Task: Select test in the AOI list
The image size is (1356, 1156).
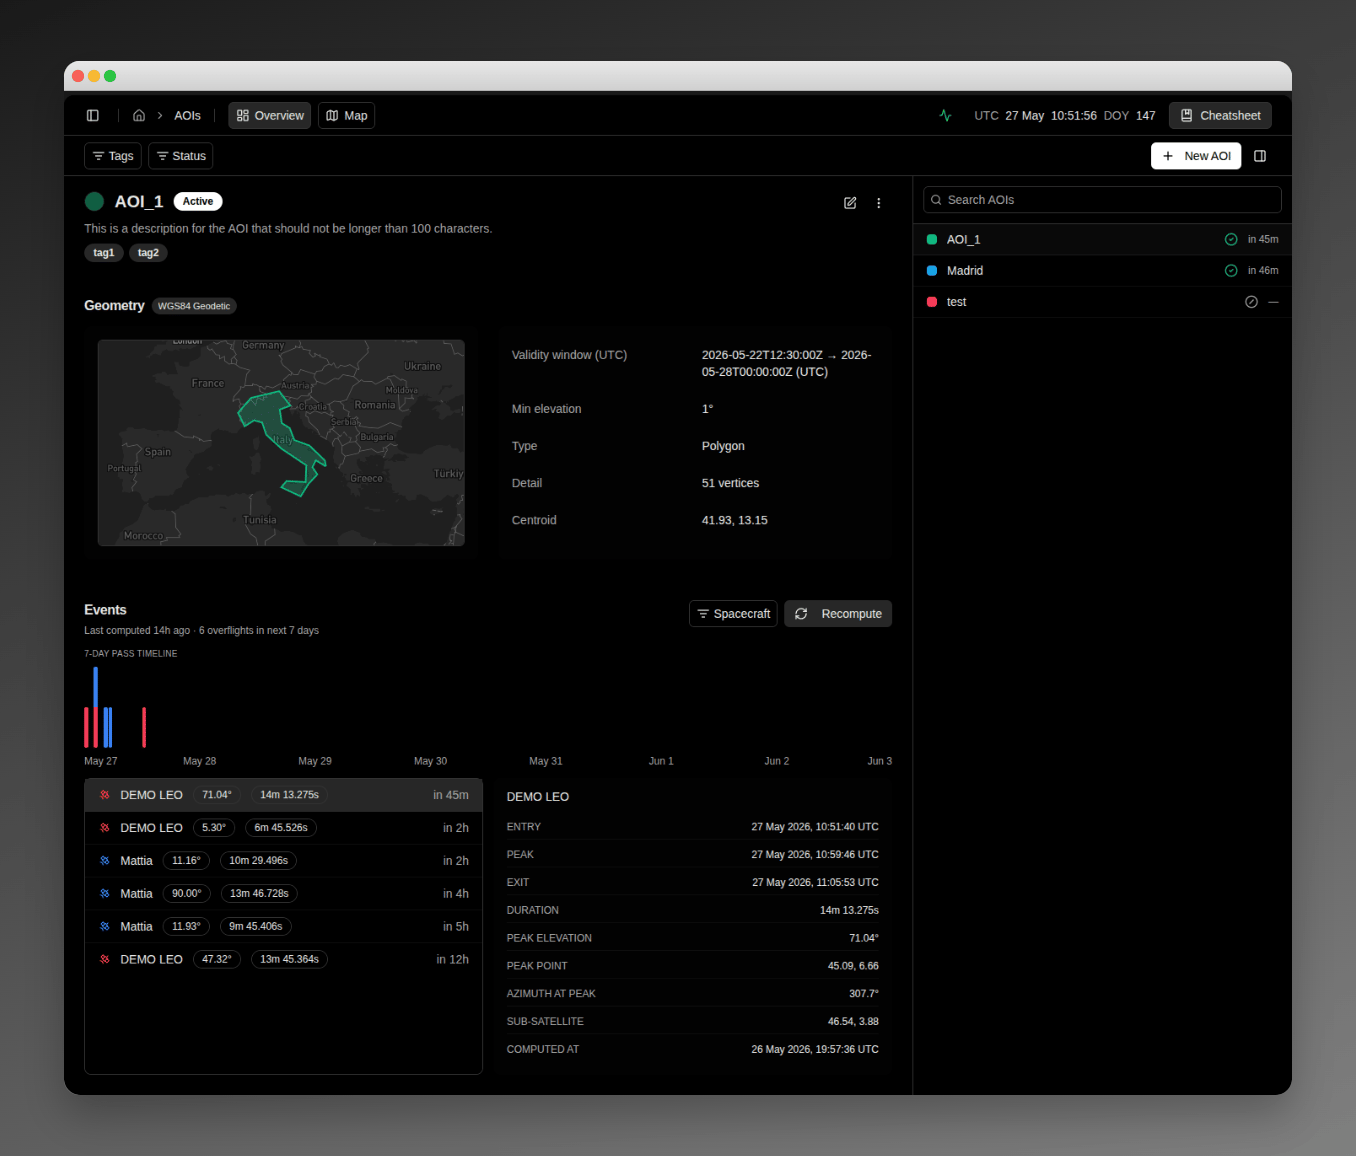Action: coord(1102,302)
